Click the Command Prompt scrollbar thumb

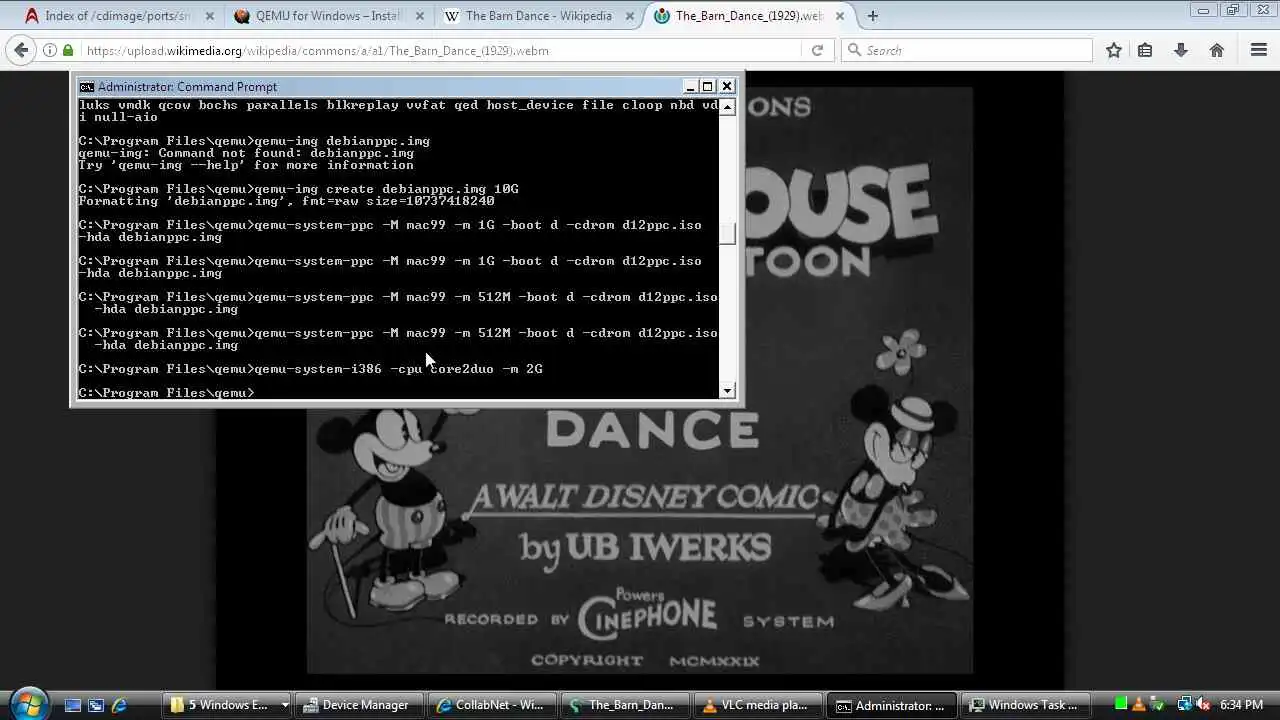pos(728,234)
